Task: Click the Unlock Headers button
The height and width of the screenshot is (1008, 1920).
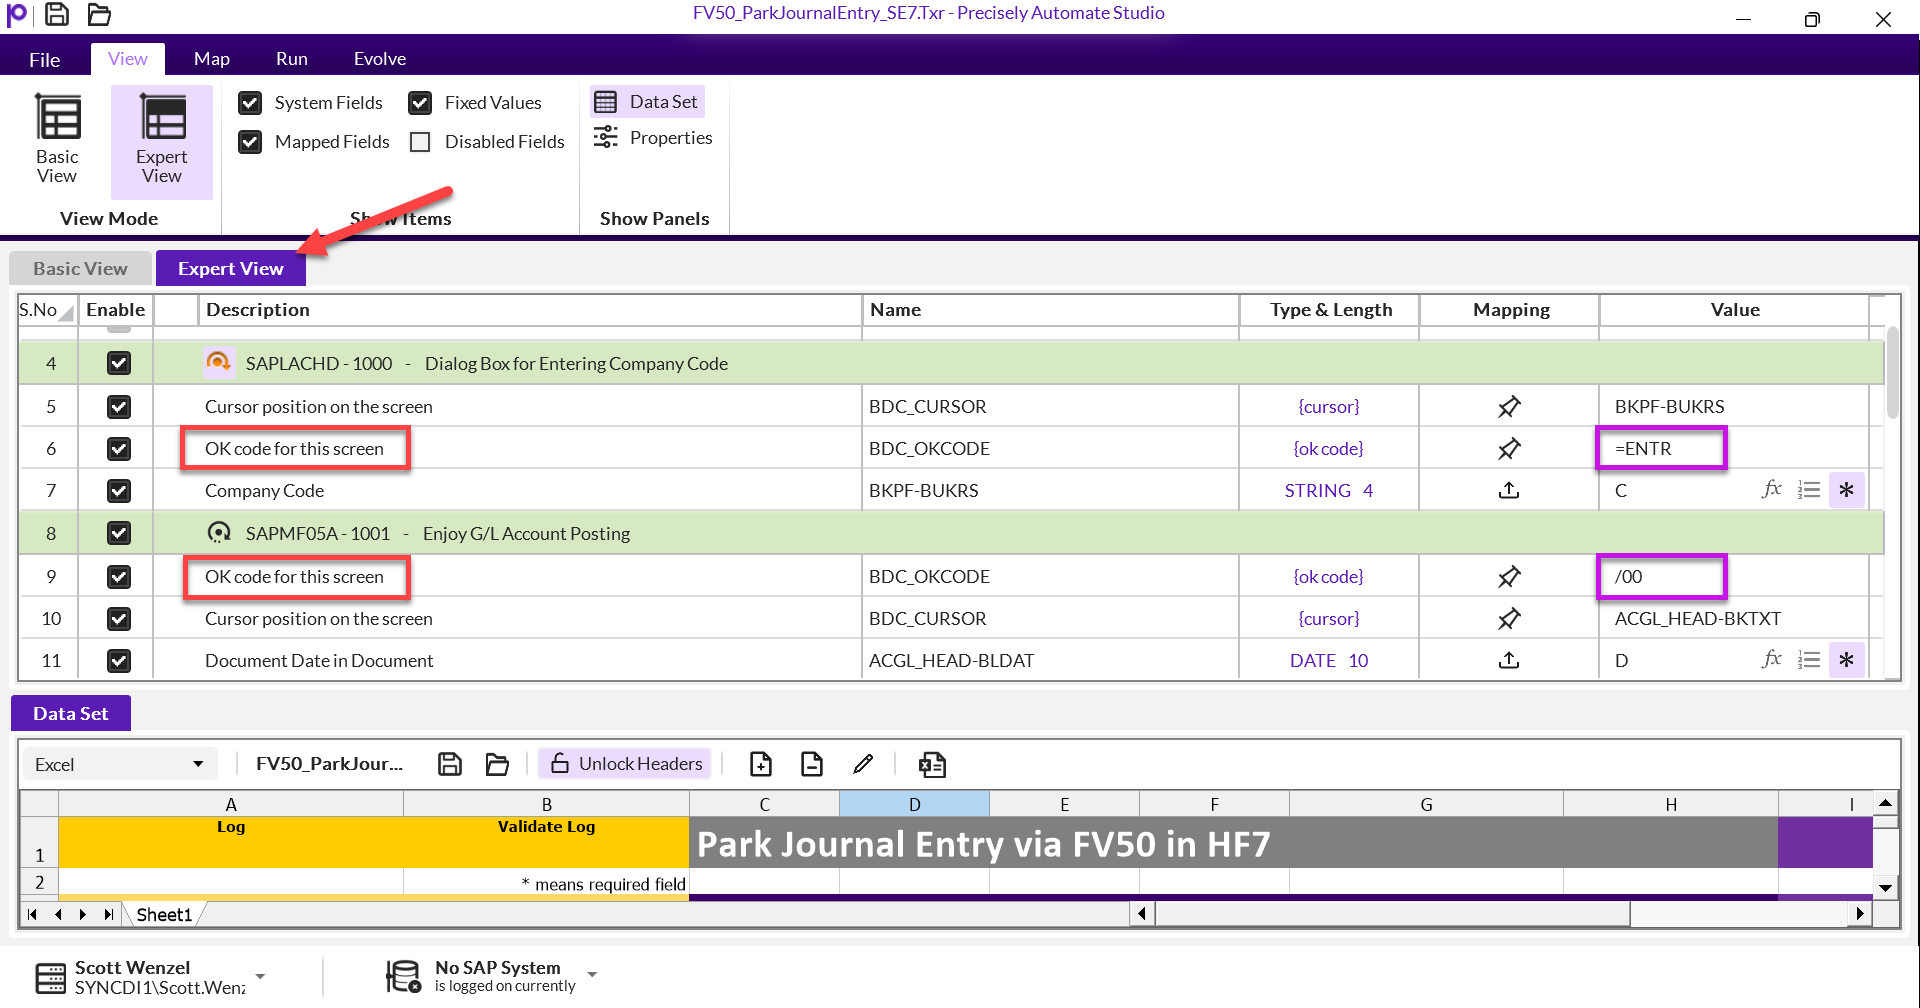Action: (x=624, y=763)
